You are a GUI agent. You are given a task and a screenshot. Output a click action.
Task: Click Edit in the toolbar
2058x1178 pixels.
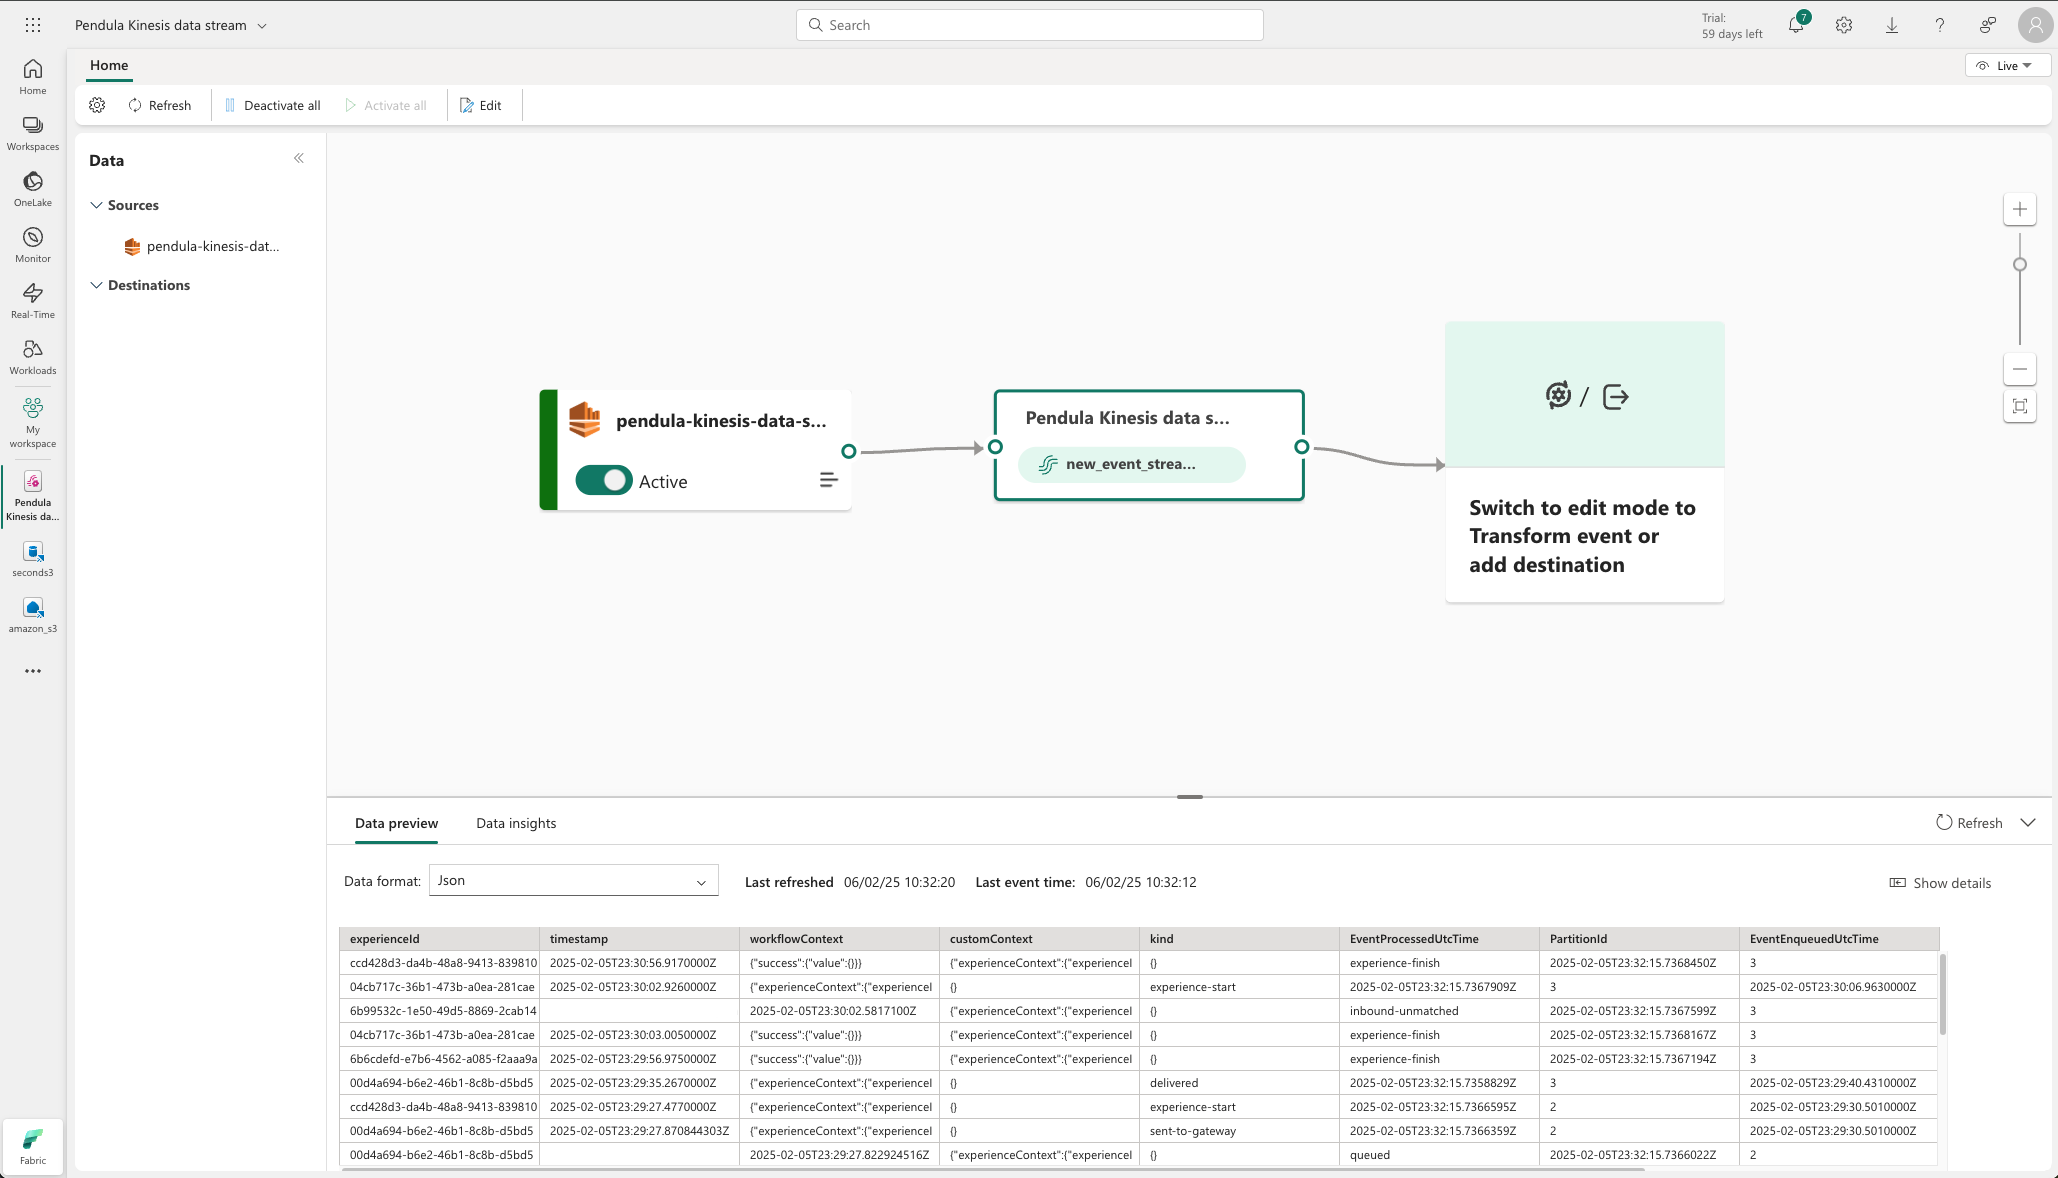tap(481, 105)
